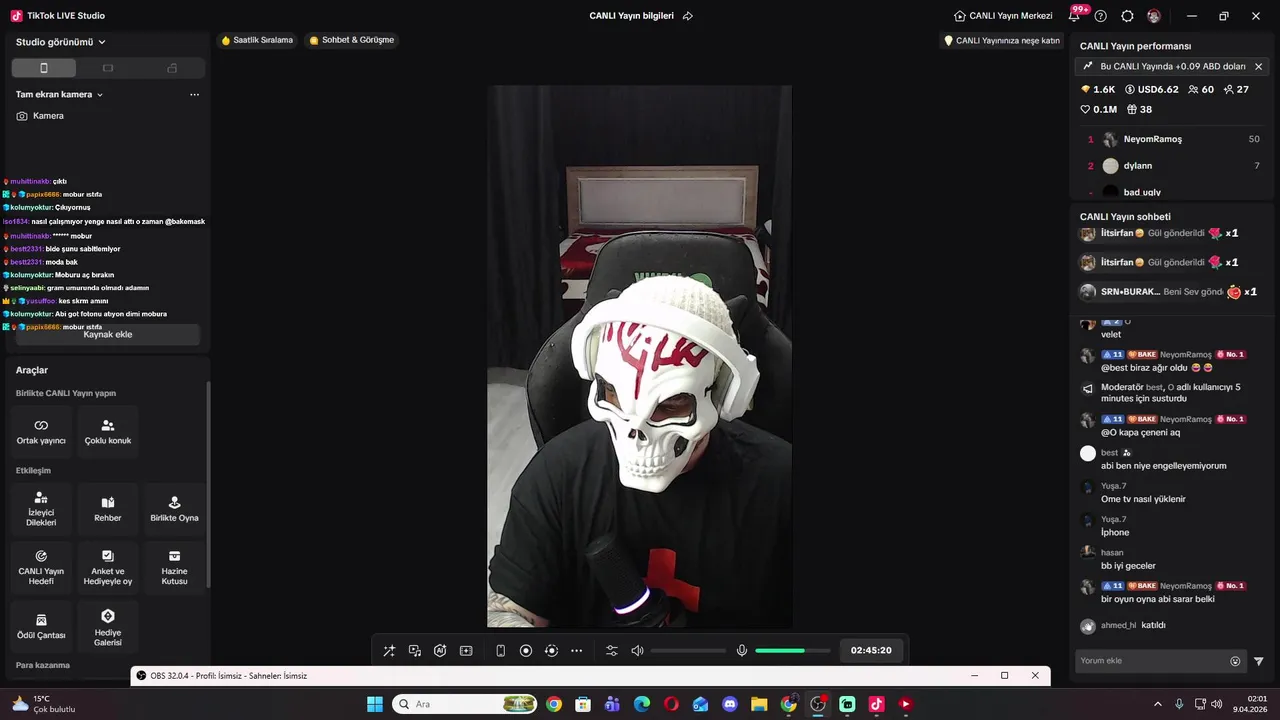Expand the Tam ekran kamera scene dropdown
Viewport: 1280px width, 720px height.
[60, 94]
